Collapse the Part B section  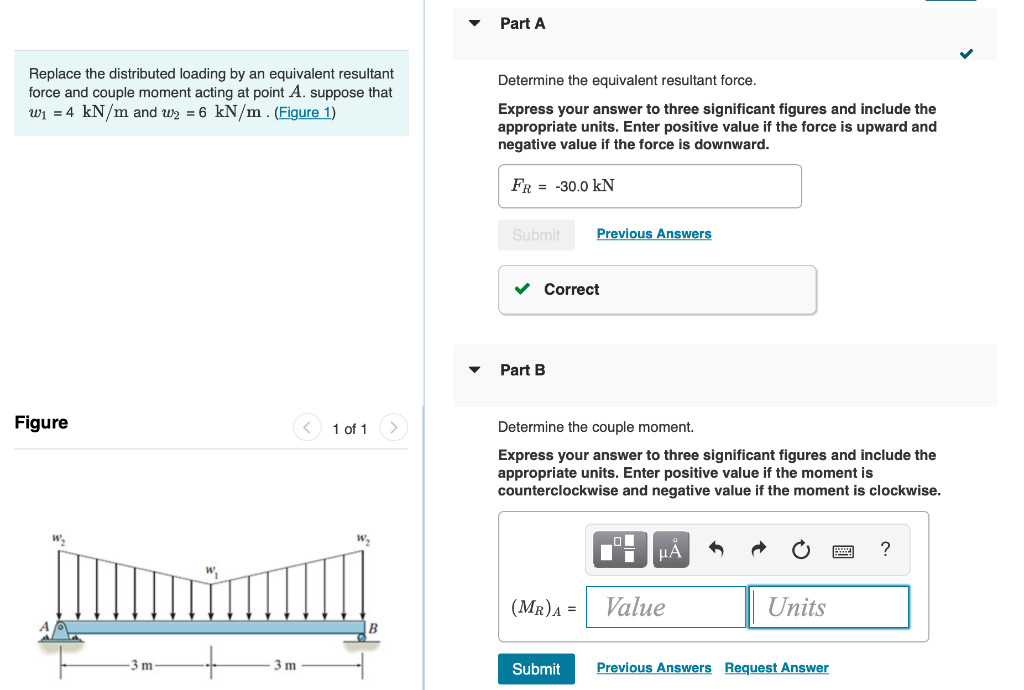pyautogui.click(x=473, y=369)
